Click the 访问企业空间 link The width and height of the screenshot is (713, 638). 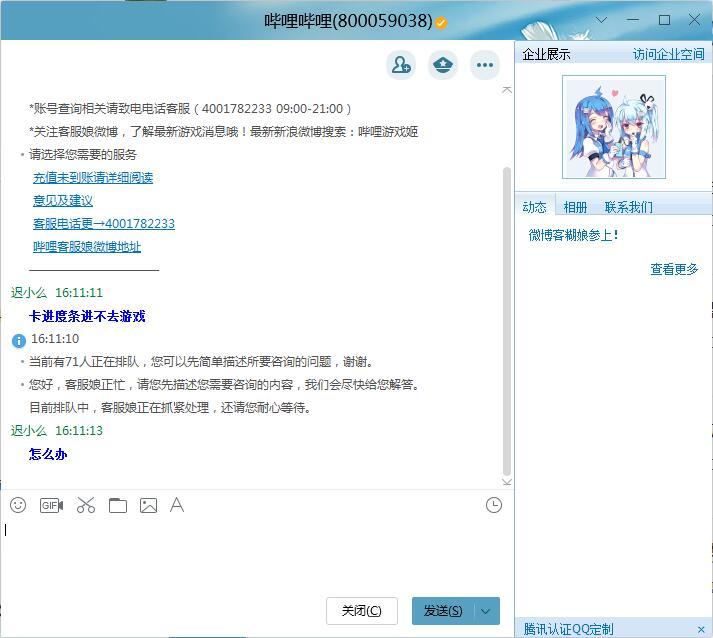(x=668, y=55)
